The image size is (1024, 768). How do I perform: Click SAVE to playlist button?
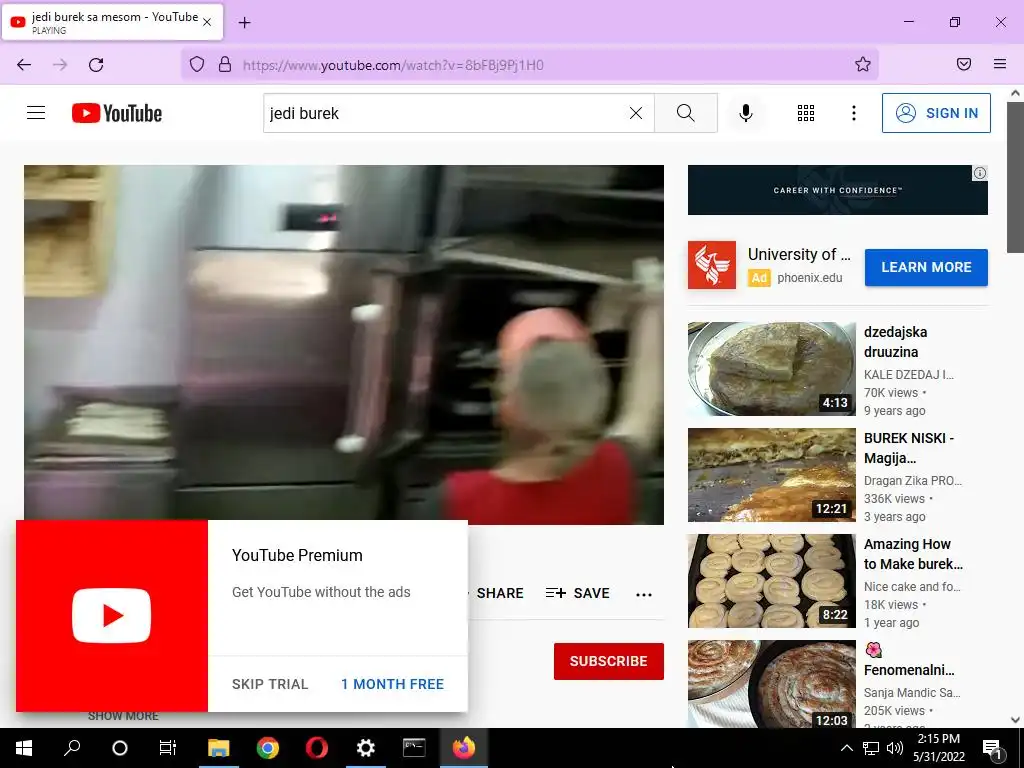[x=578, y=593]
